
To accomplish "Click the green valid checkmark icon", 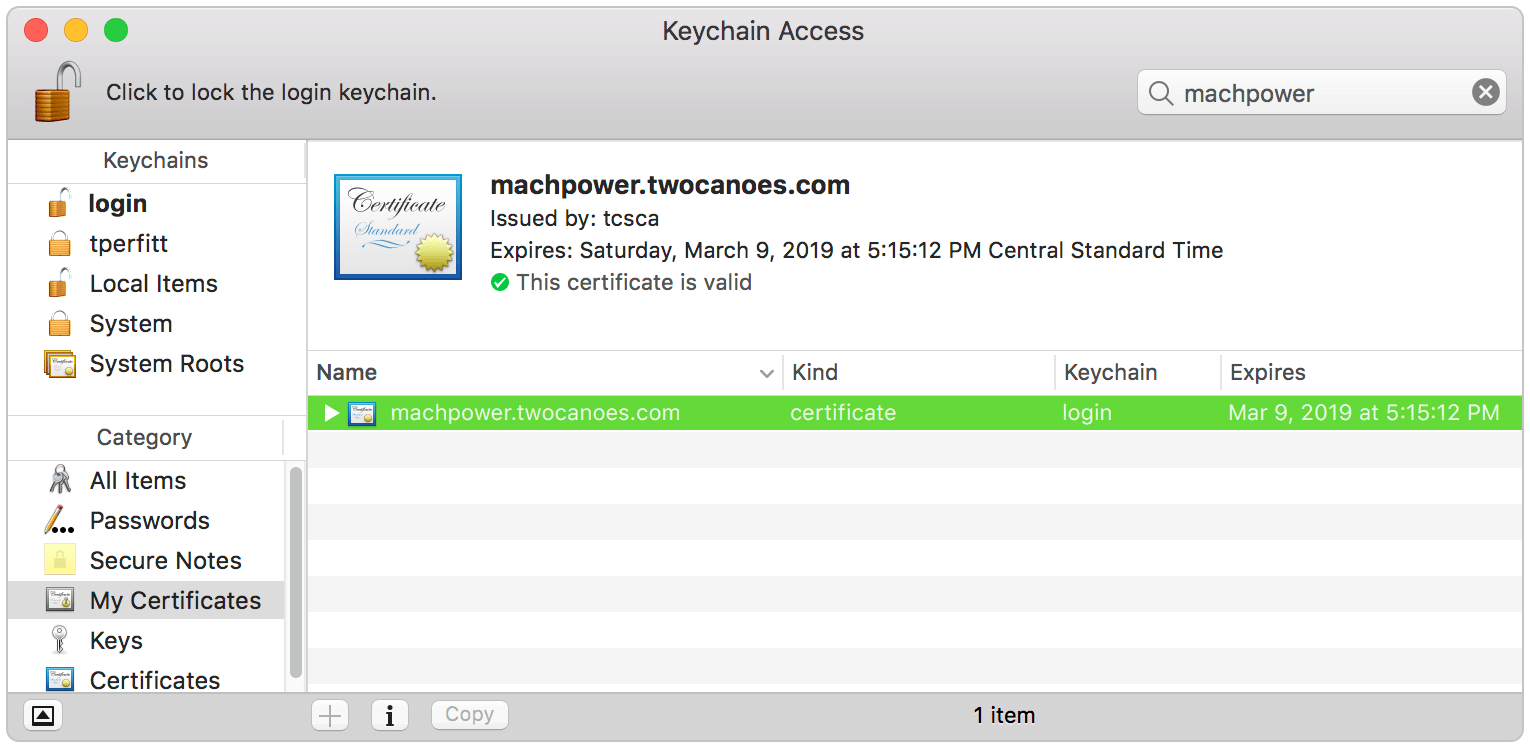I will pos(500,283).
